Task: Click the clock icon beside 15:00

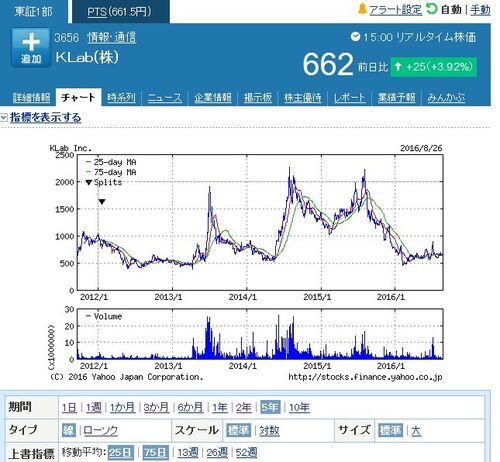Action: tap(355, 36)
